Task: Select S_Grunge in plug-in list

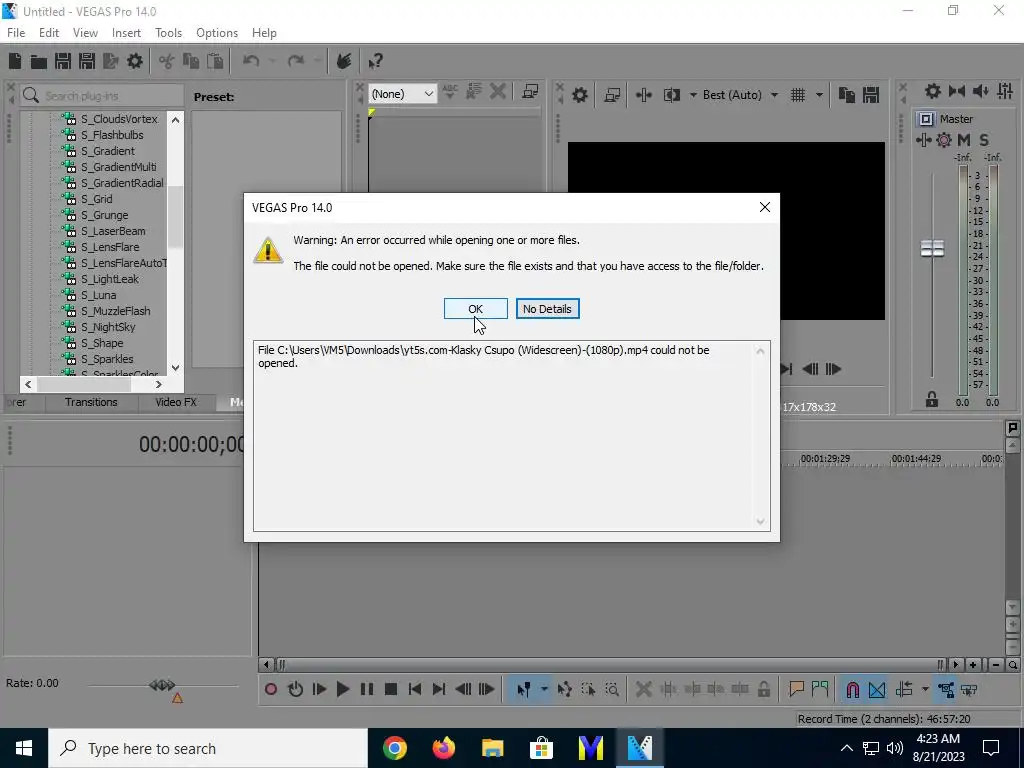Action: [104, 215]
